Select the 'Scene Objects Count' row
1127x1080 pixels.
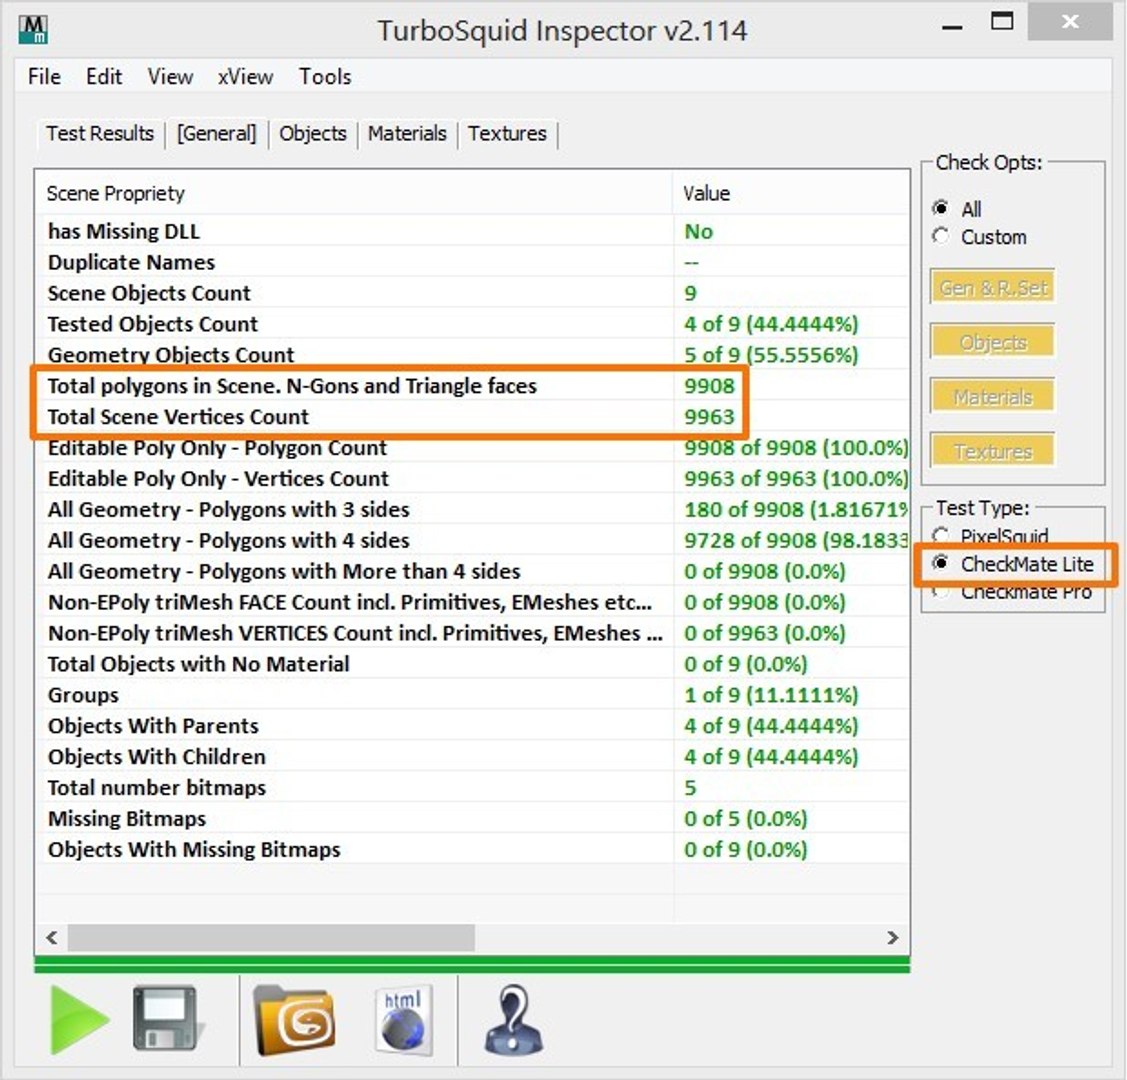[472, 293]
